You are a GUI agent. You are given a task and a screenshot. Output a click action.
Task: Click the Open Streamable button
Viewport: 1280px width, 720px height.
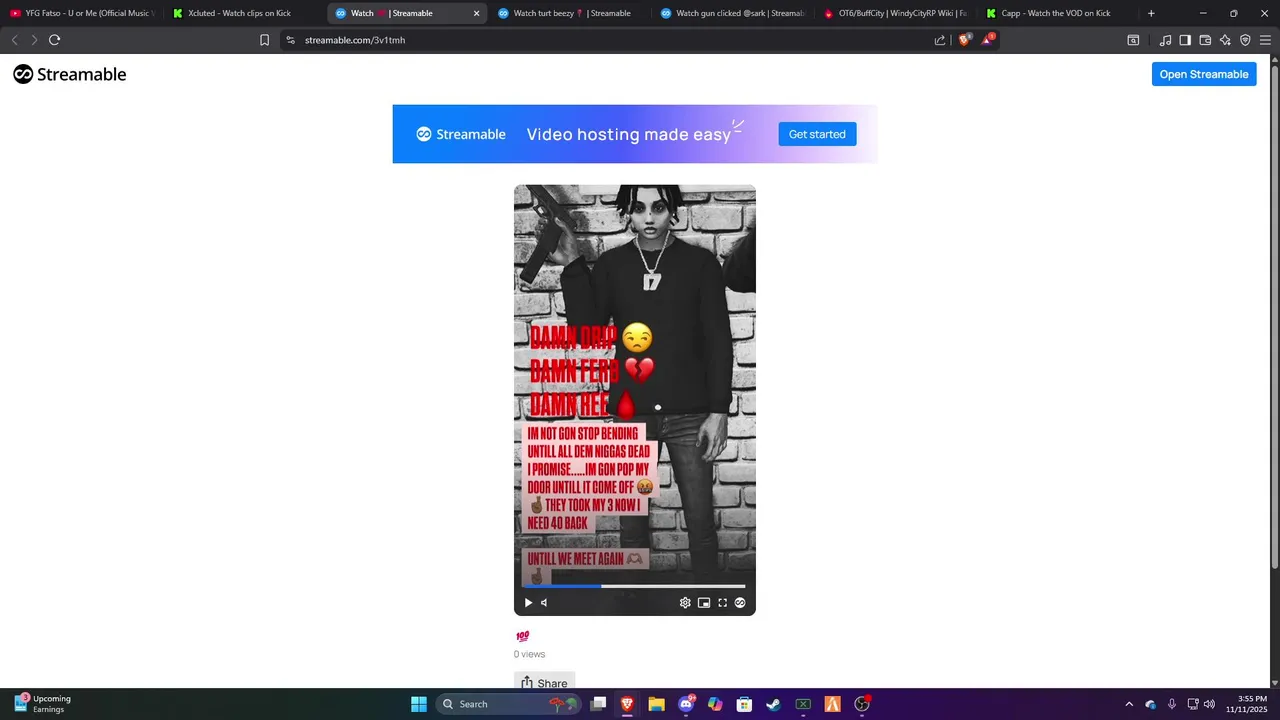(x=1204, y=74)
